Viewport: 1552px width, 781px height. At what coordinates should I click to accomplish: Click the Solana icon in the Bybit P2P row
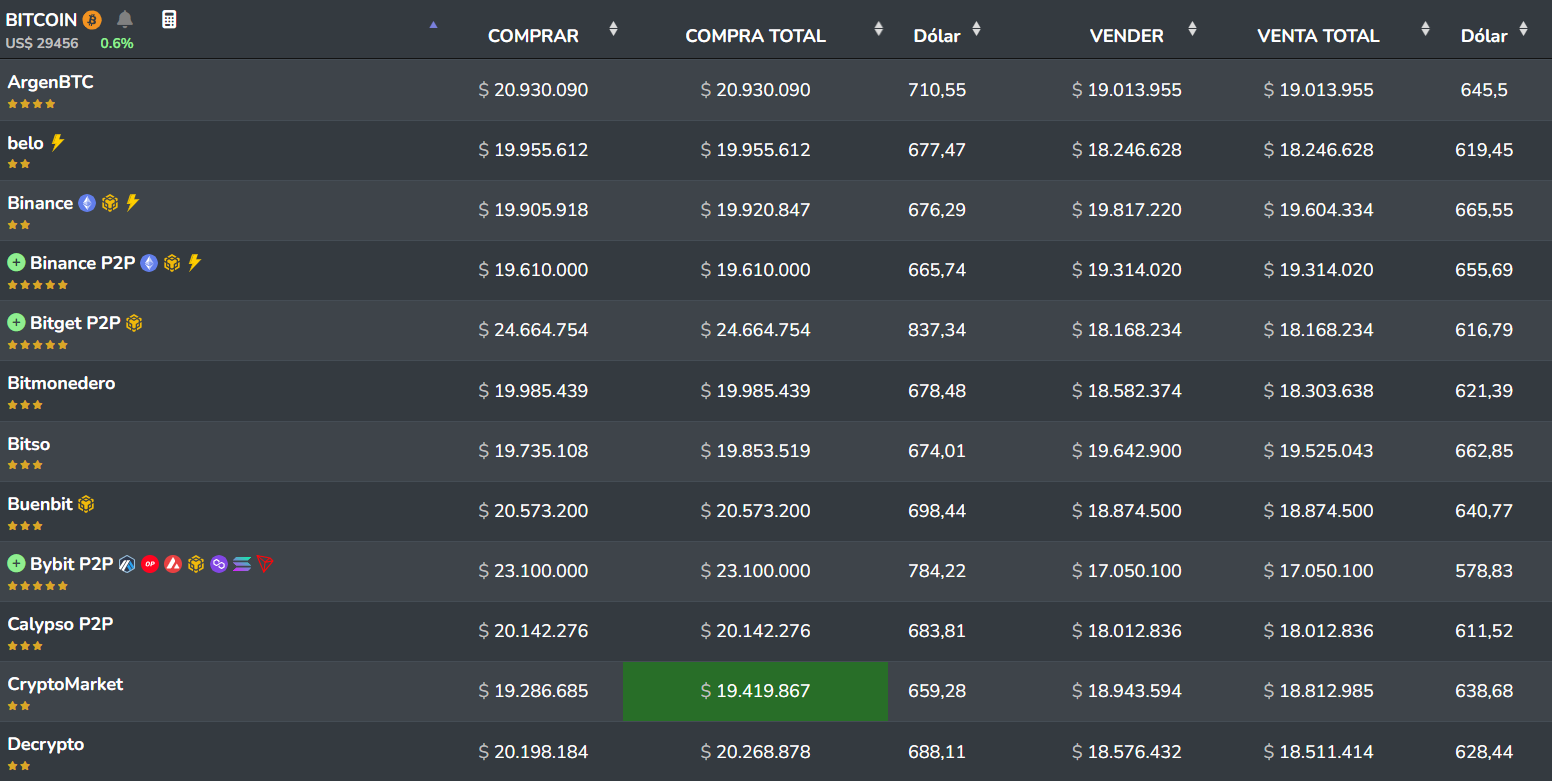[x=242, y=564]
